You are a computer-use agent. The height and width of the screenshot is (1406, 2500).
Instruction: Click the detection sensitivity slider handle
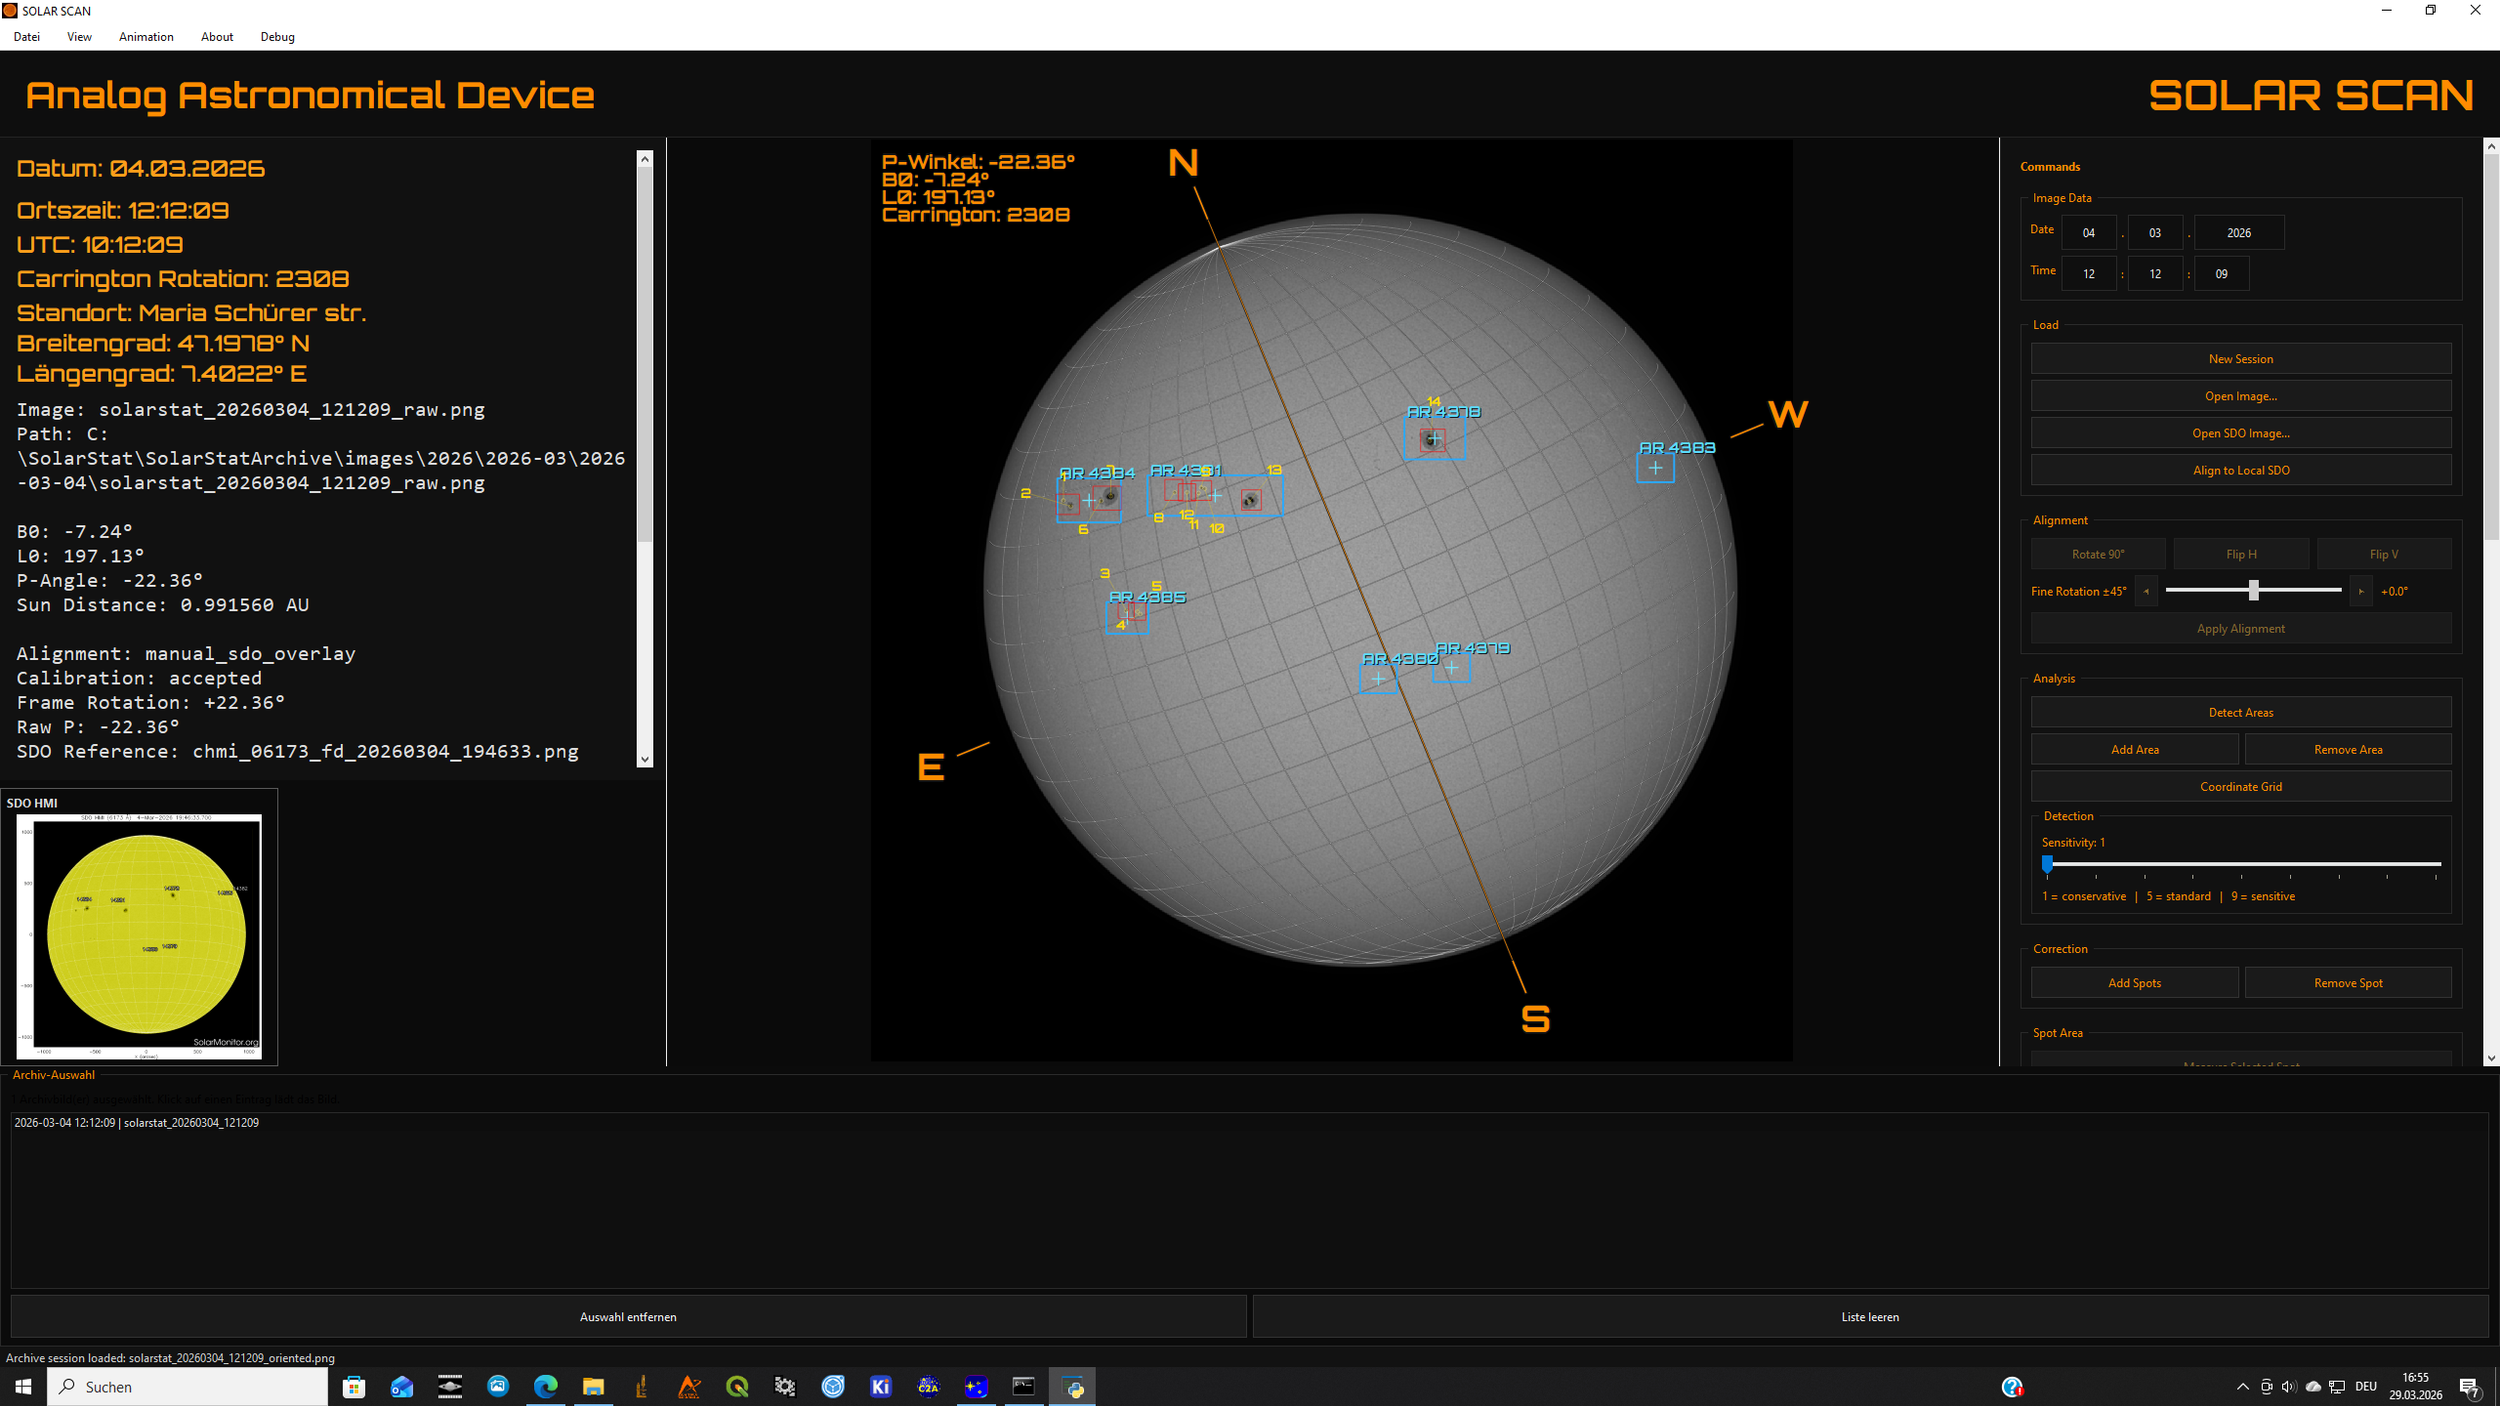pos(2047,863)
